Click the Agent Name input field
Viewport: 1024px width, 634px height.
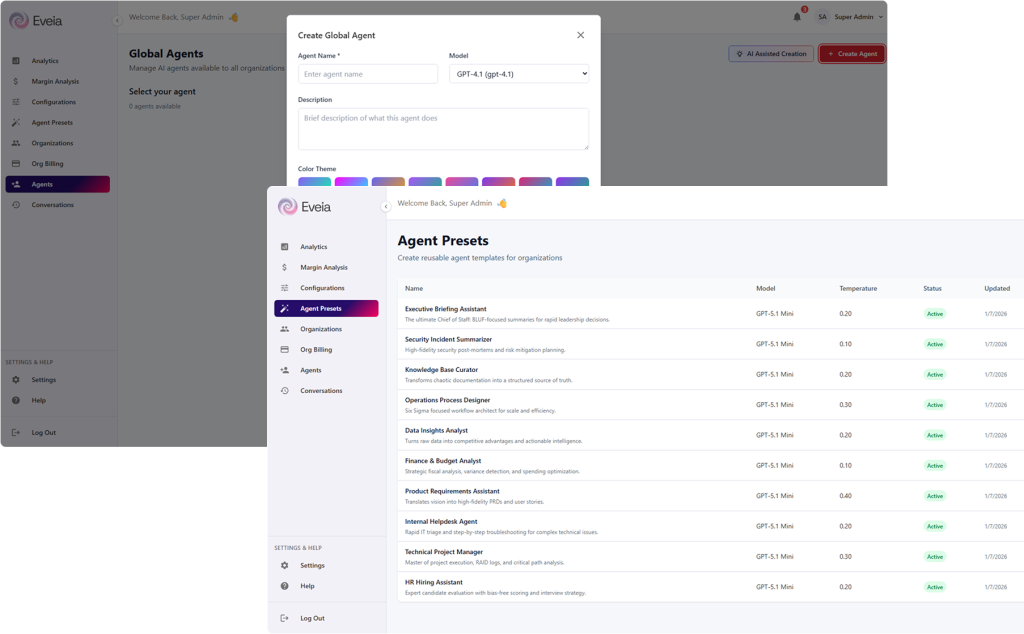point(368,74)
